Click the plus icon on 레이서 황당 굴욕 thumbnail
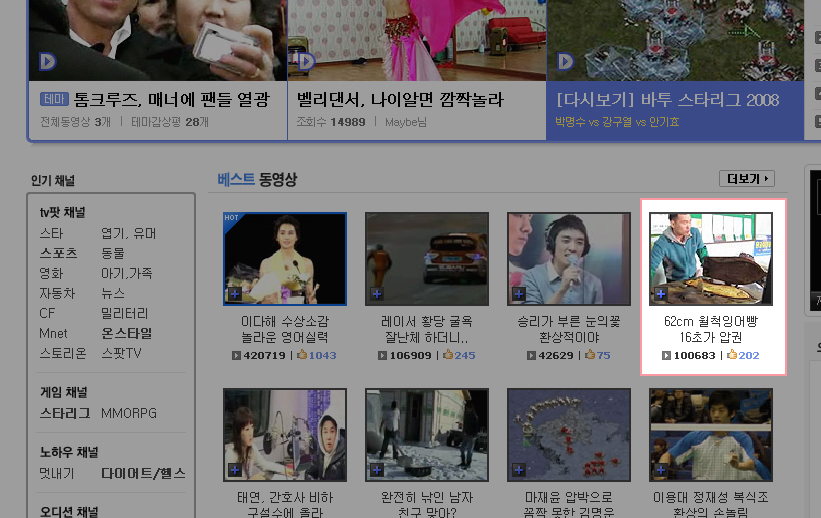The width and height of the screenshot is (821, 518). 377,294
